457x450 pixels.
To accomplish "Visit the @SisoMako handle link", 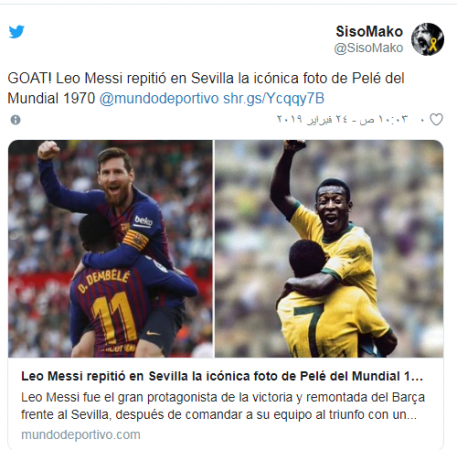I will [x=368, y=48].
